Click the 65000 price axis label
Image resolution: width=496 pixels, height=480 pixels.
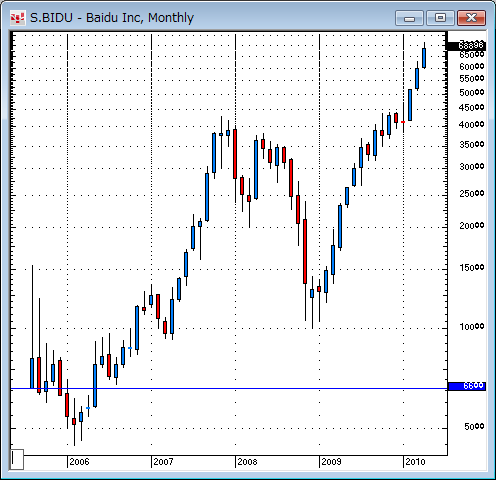point(472,55)
